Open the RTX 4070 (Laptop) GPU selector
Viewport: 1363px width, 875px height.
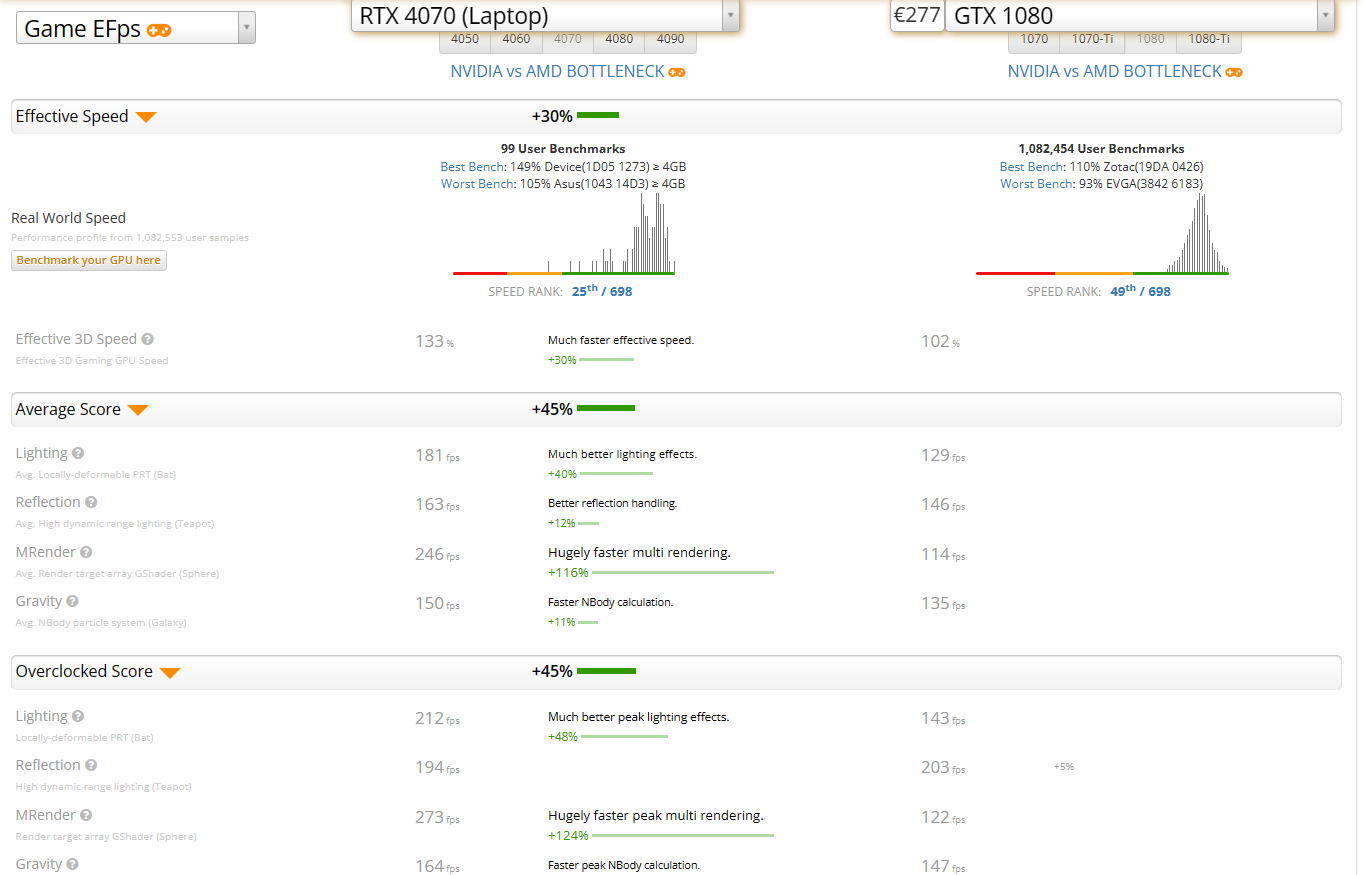pos(545,15)
